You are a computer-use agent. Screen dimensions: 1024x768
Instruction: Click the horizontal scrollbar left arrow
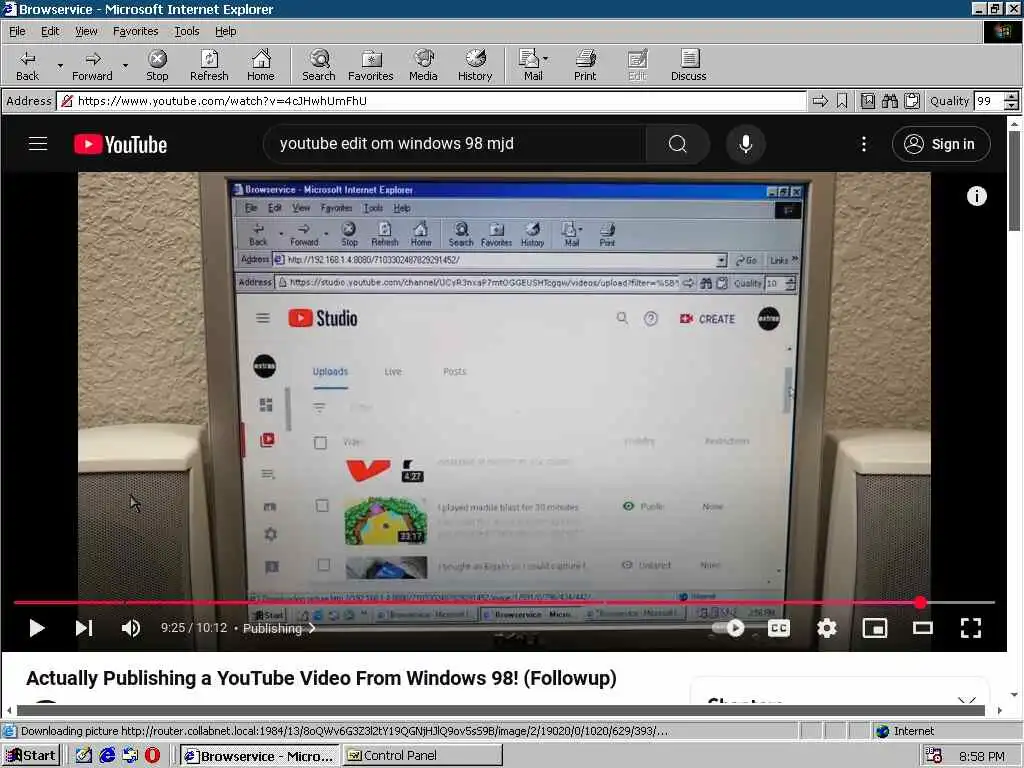9,711
